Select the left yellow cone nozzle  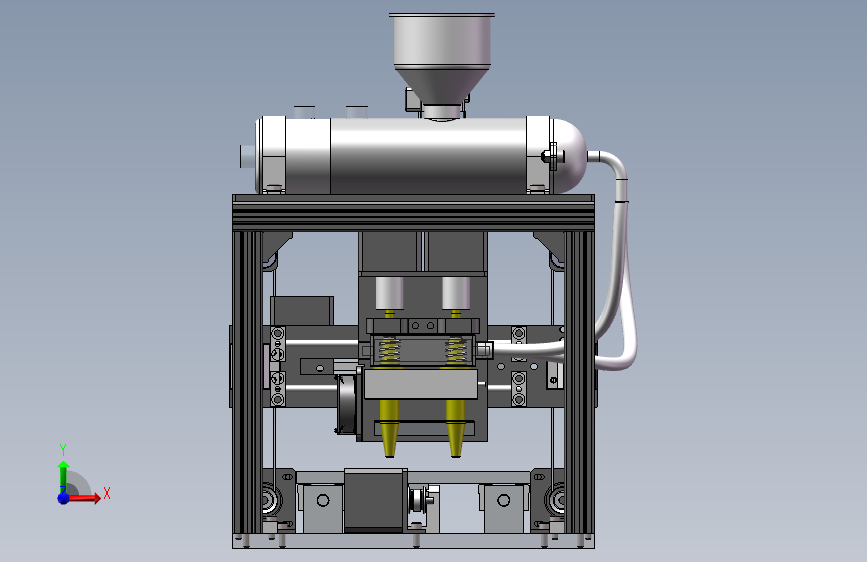pyautogui.click(x=390, y=428)
